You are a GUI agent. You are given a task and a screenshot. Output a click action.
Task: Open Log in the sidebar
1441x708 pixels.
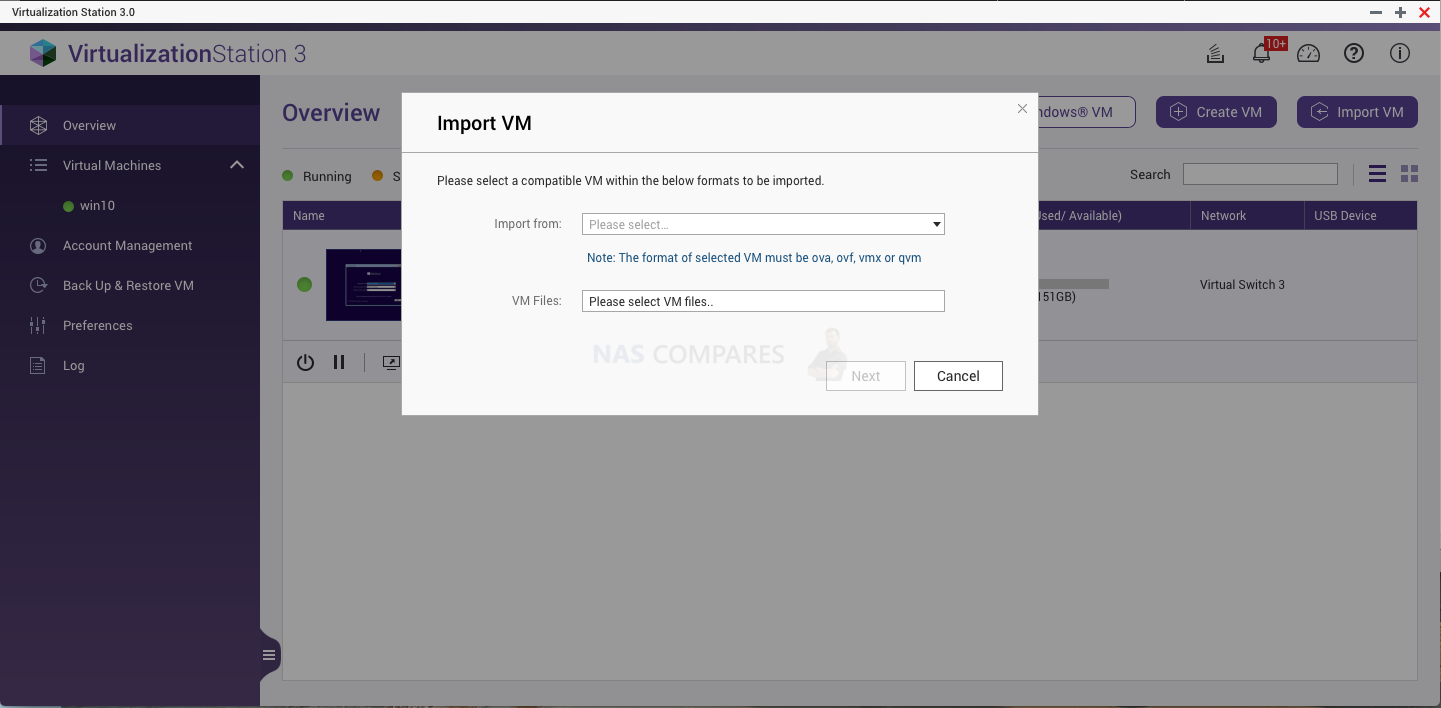[x=130, y=365]
